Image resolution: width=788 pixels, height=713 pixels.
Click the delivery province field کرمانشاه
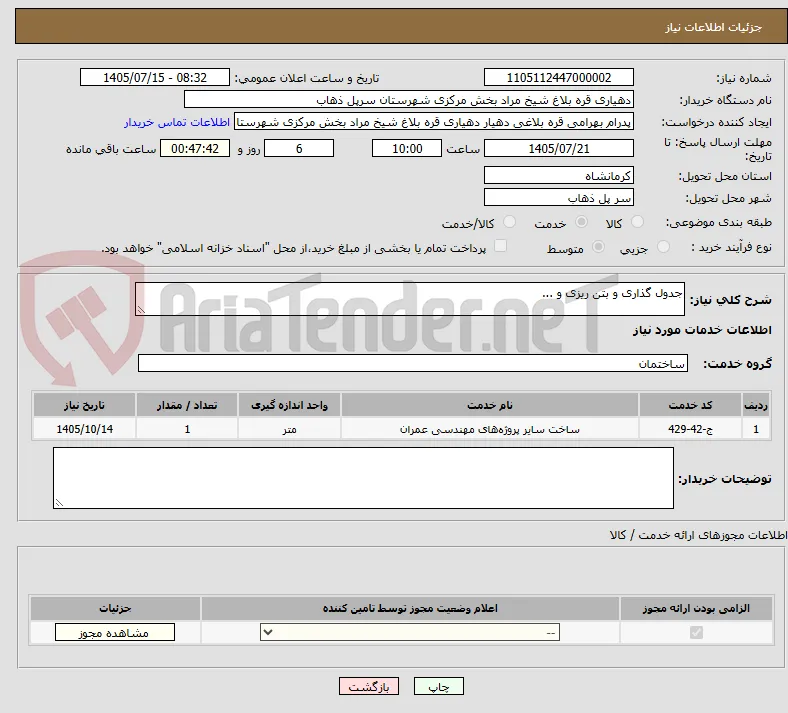pyautogui.click(x=558, y=175)
